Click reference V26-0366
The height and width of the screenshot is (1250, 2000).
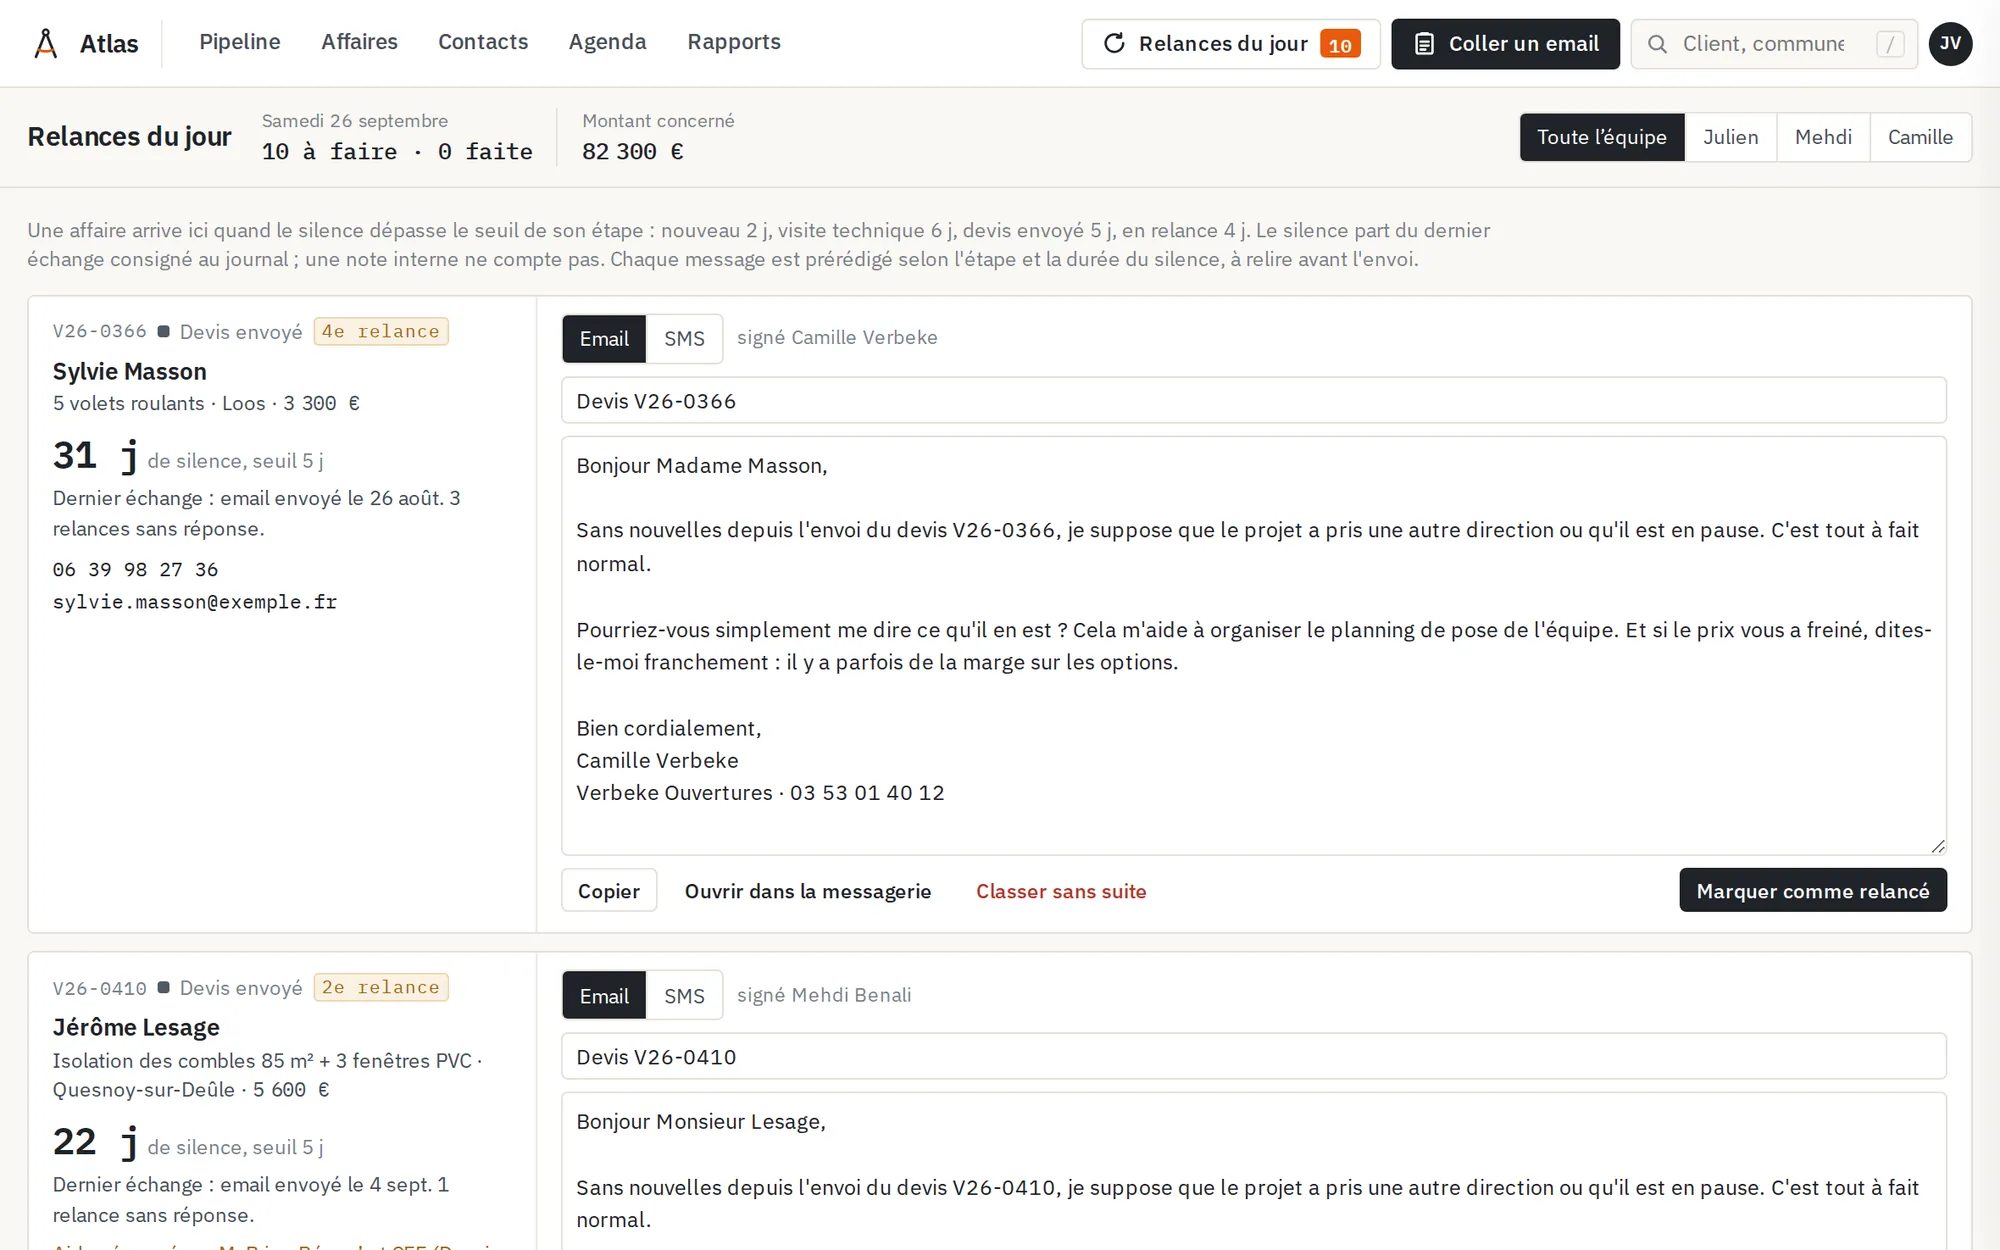[x=100, y=332]
